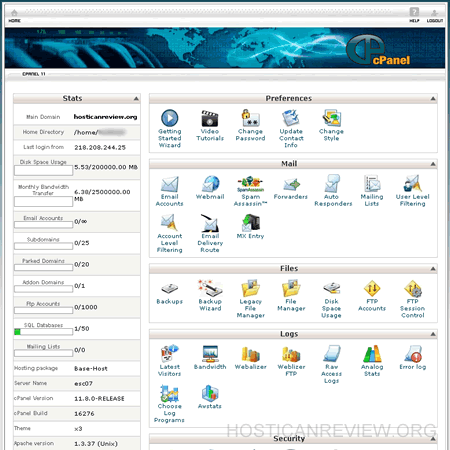Open Forwarders icon
The height and width of the screenshot is (450, 450).
[x=291, y=184]
